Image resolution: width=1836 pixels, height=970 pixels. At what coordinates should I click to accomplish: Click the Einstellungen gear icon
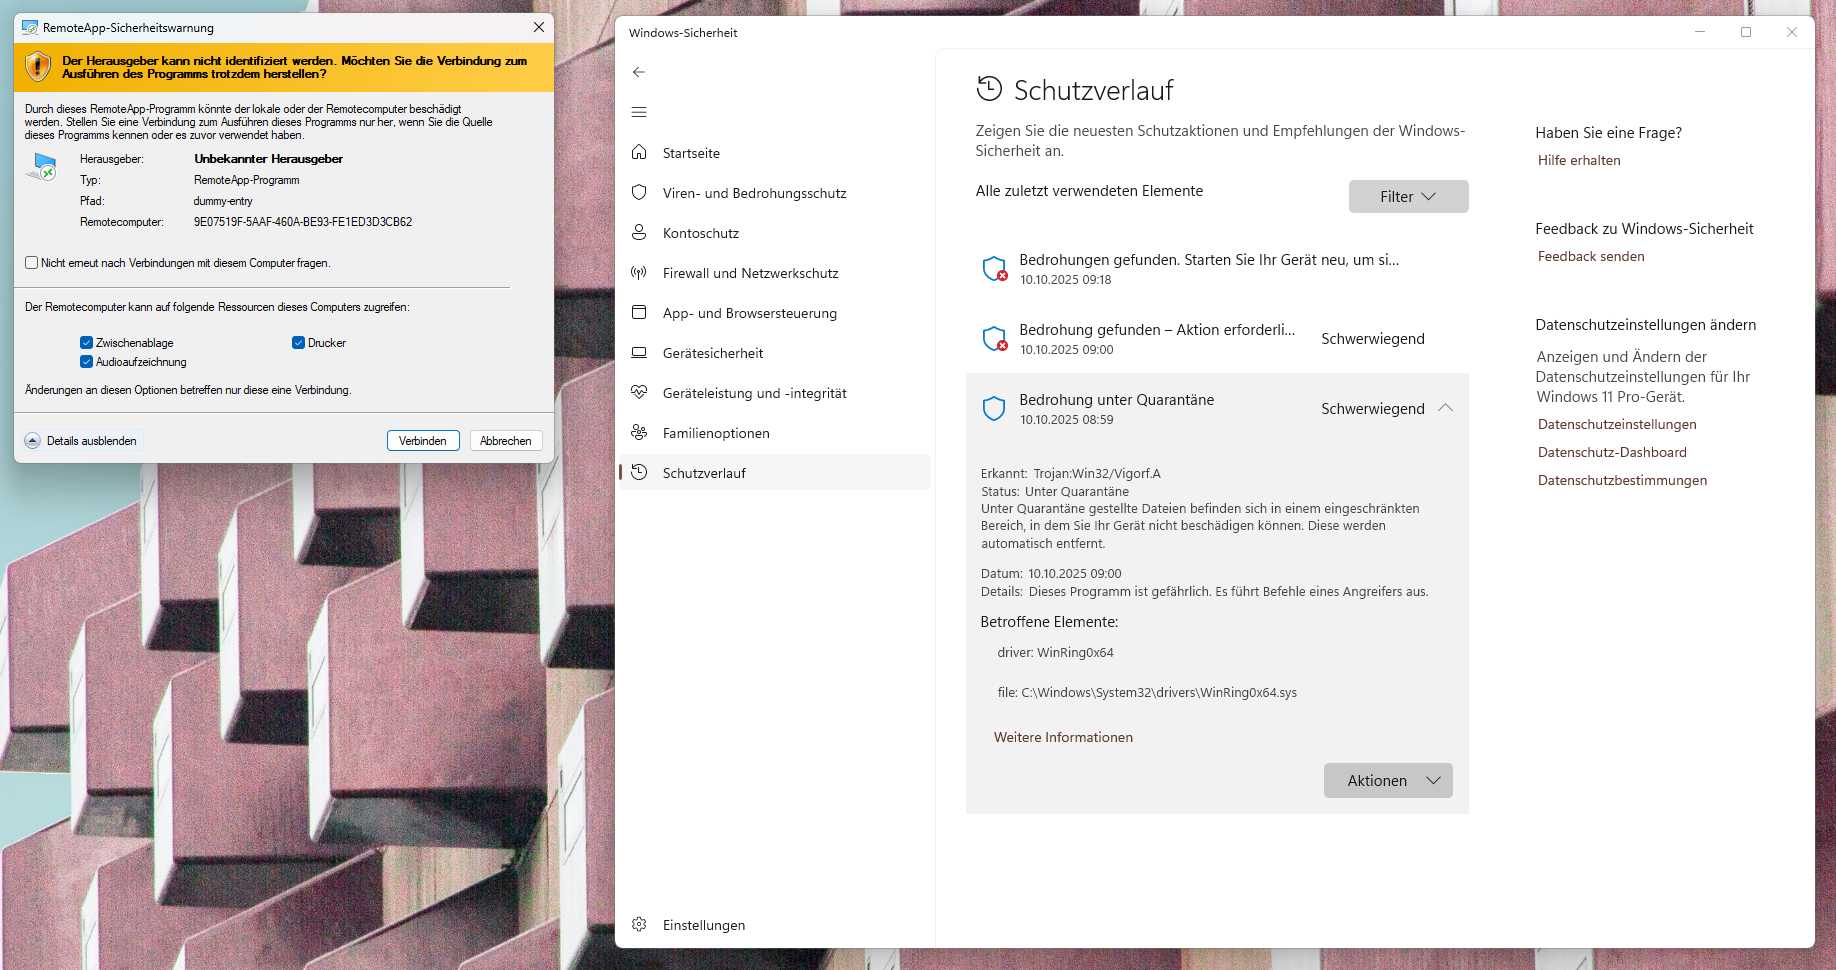click(x=639, y=924)
